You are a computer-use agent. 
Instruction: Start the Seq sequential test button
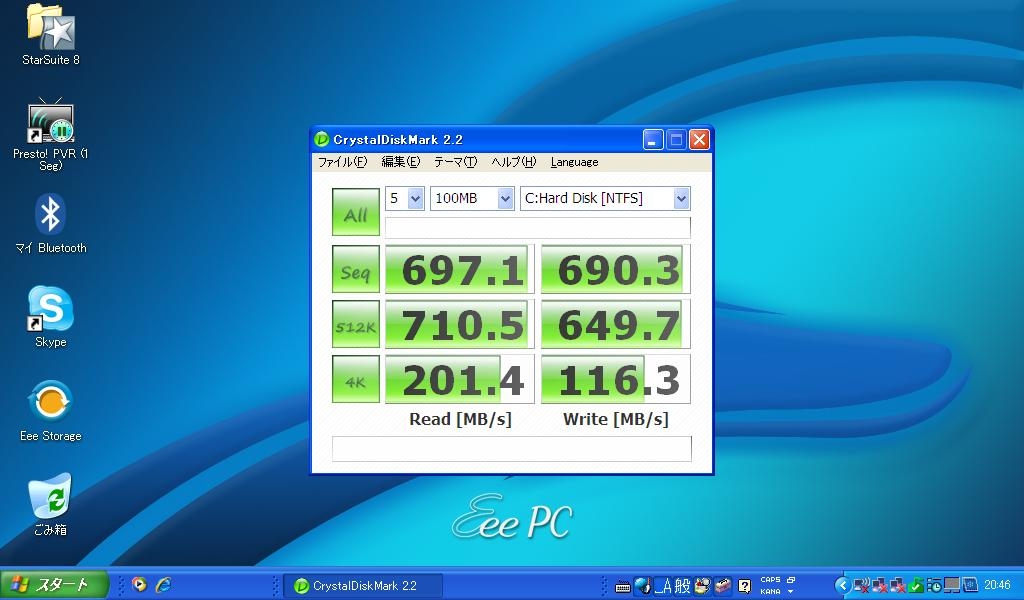click(356, 269)
